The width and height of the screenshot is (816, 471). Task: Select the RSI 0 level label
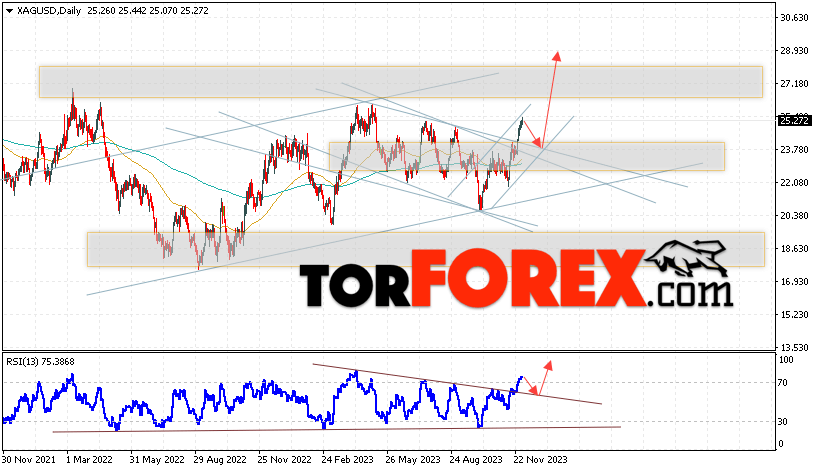point(781,444)
